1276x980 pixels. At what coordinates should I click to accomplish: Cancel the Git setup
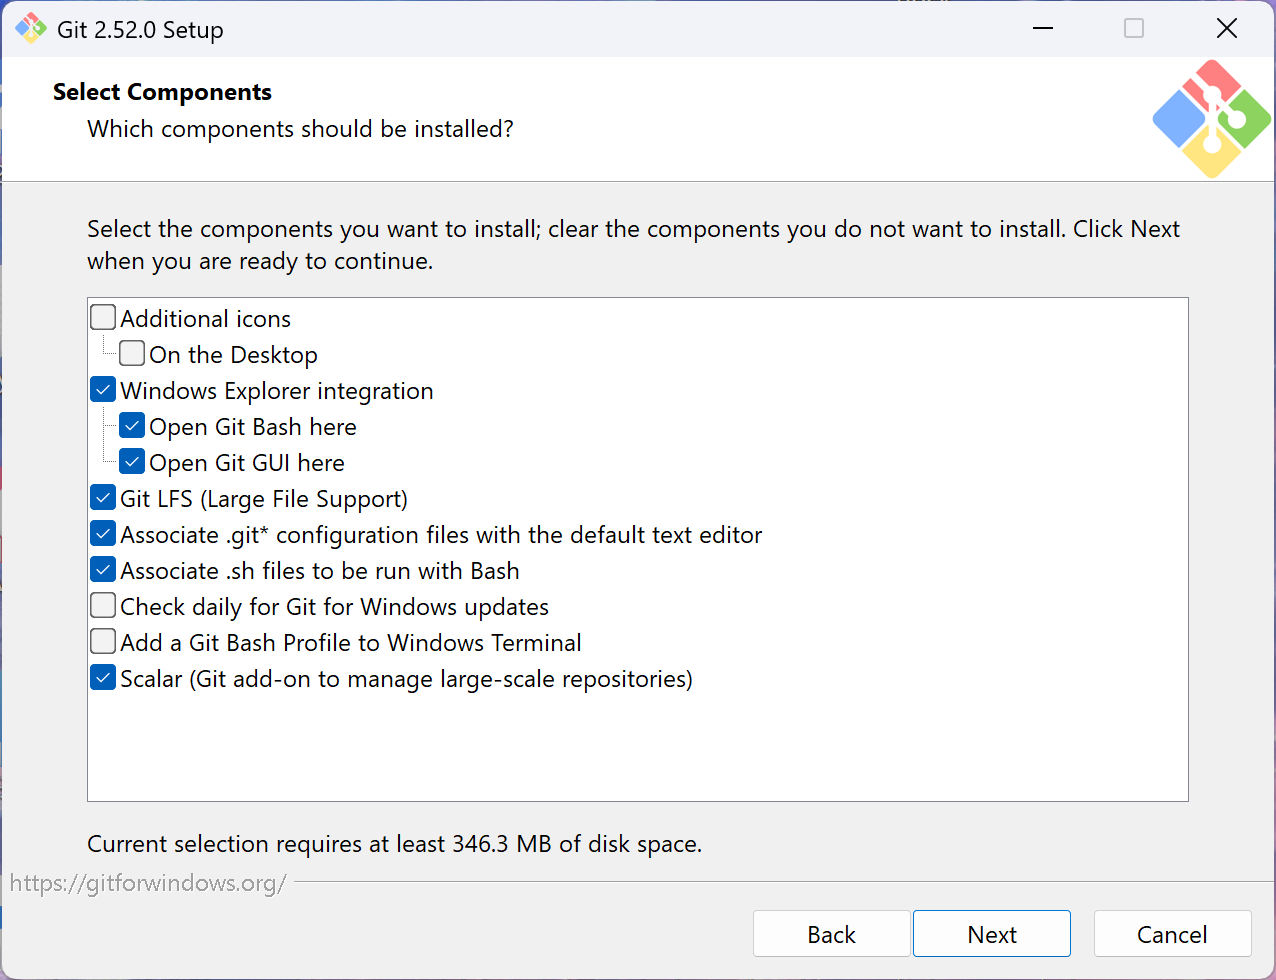coord(1172,934)
